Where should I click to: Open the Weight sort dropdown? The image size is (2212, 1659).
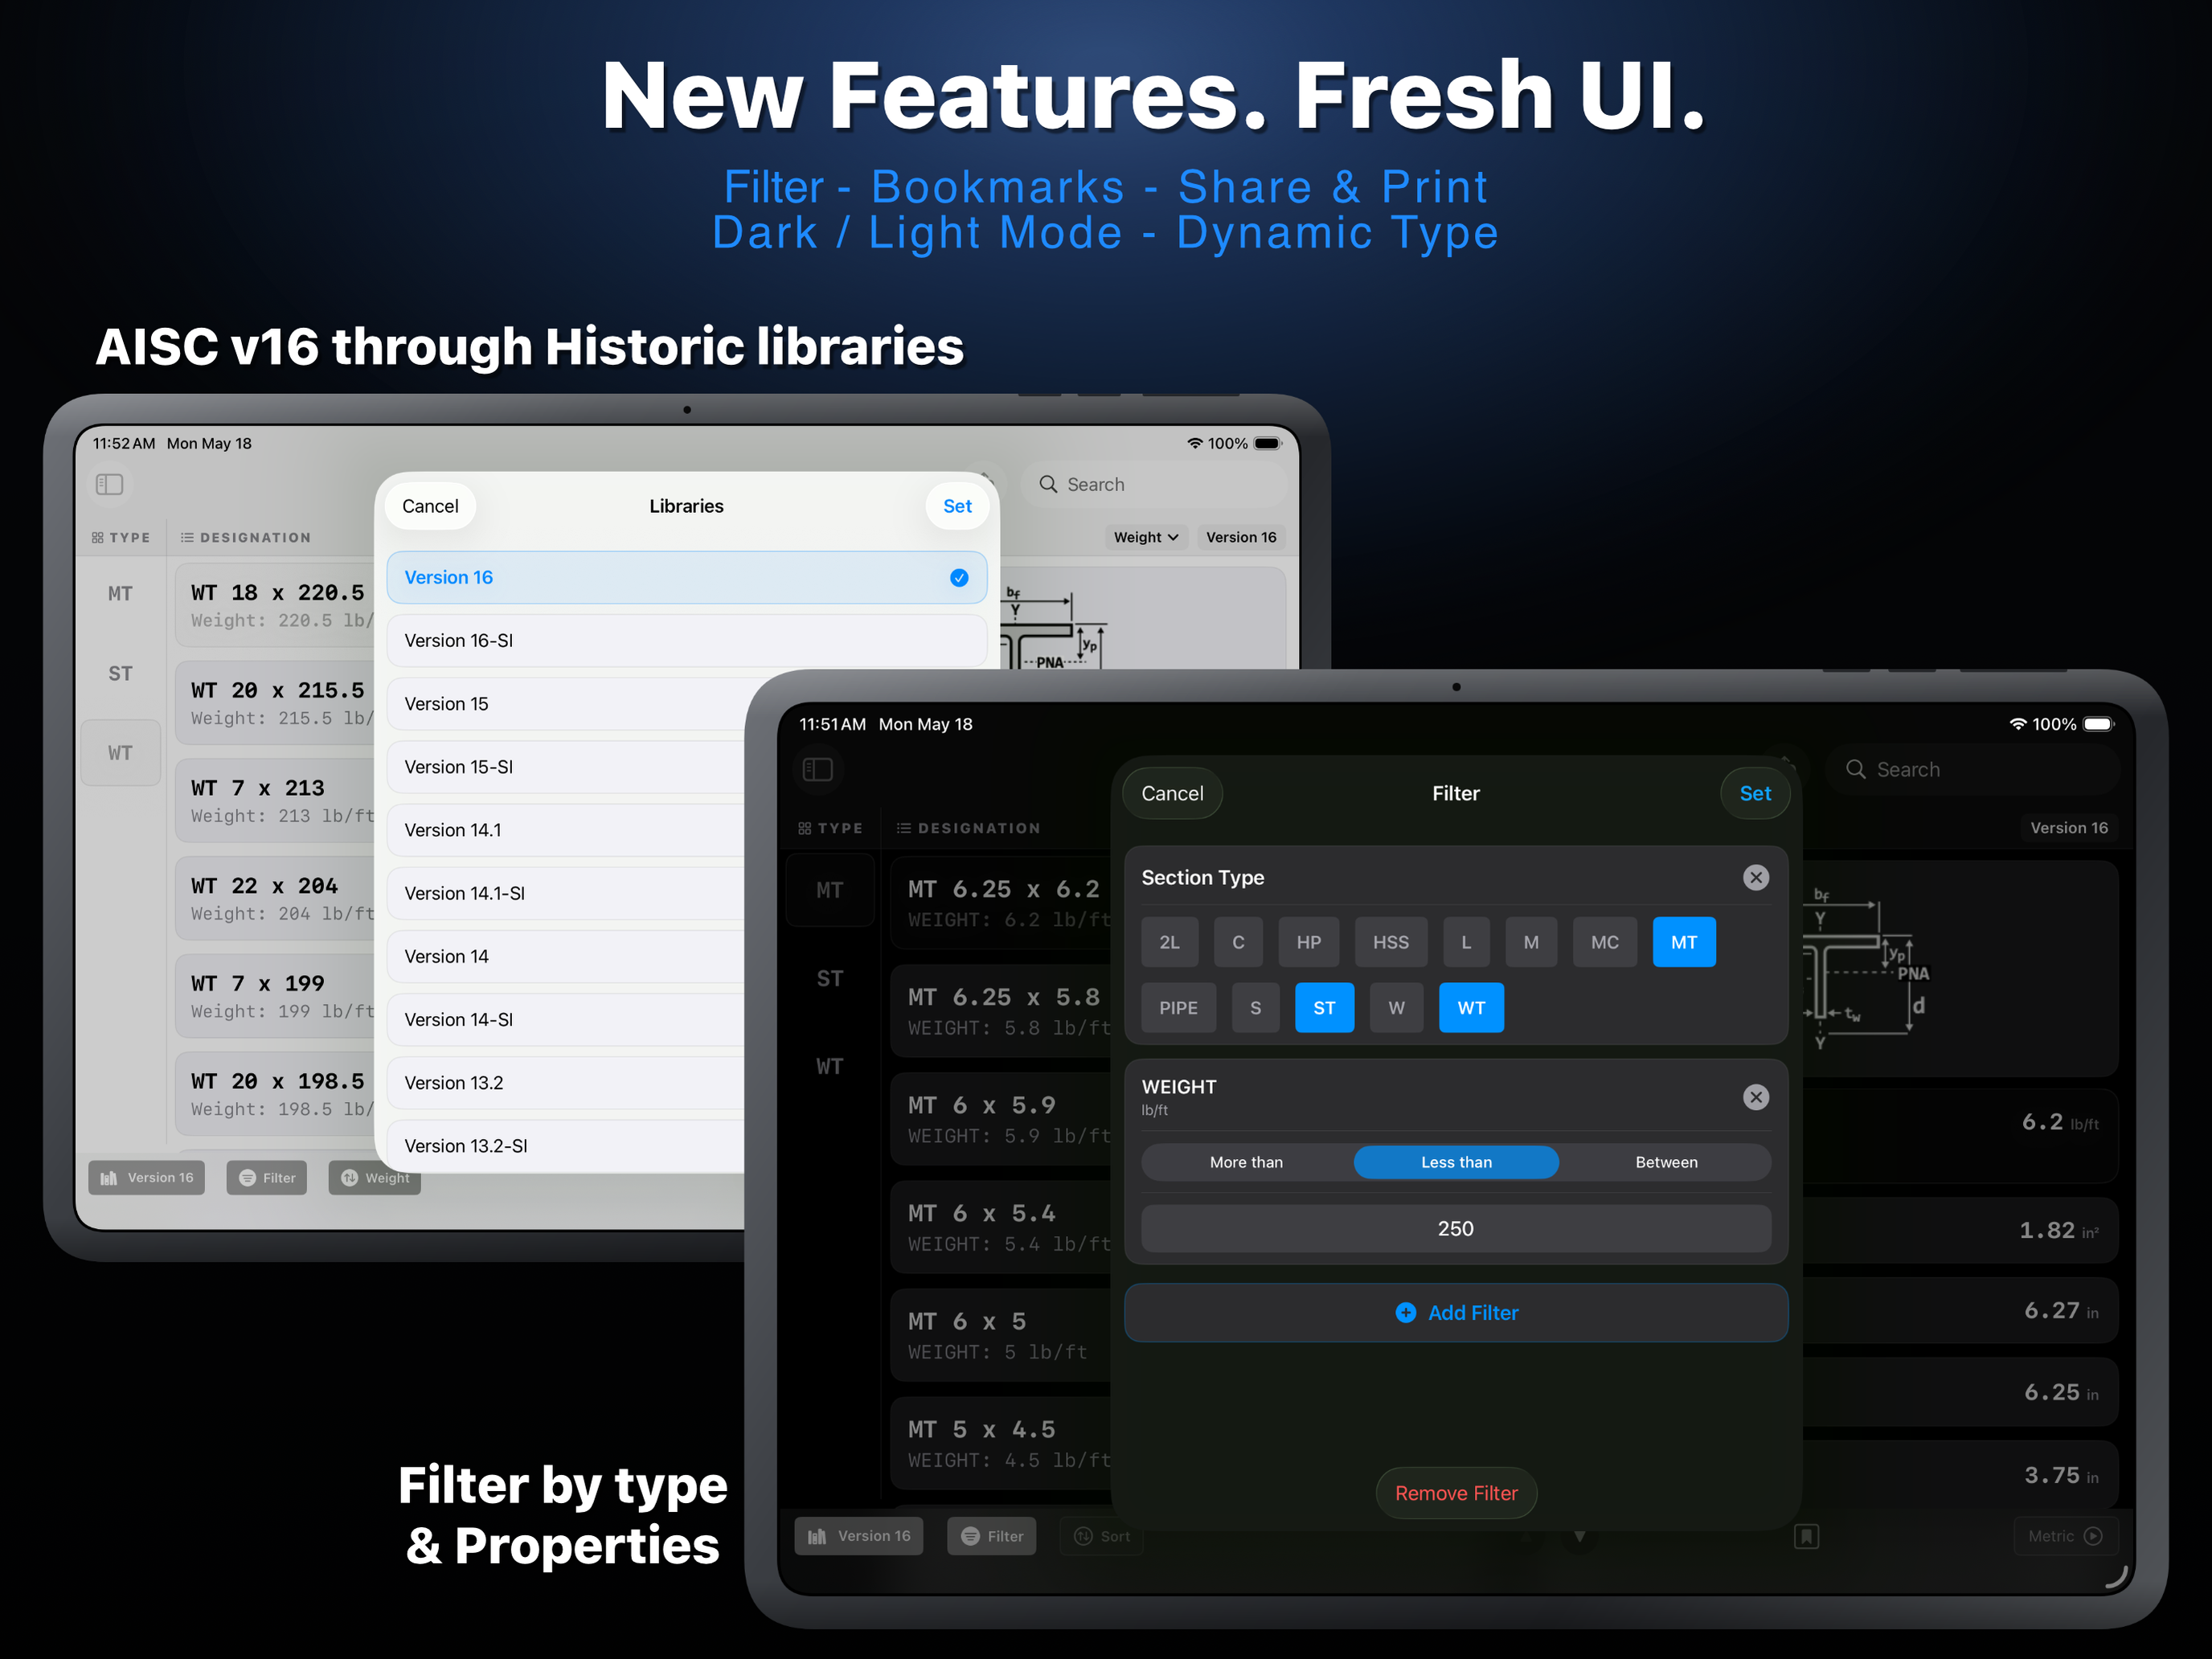tap(1147, 537)
